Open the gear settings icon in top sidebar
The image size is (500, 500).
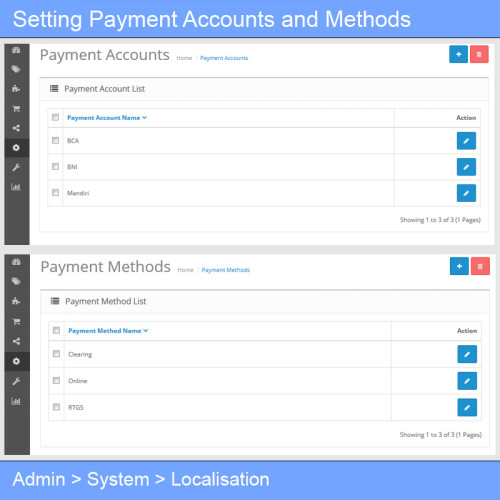16,147
